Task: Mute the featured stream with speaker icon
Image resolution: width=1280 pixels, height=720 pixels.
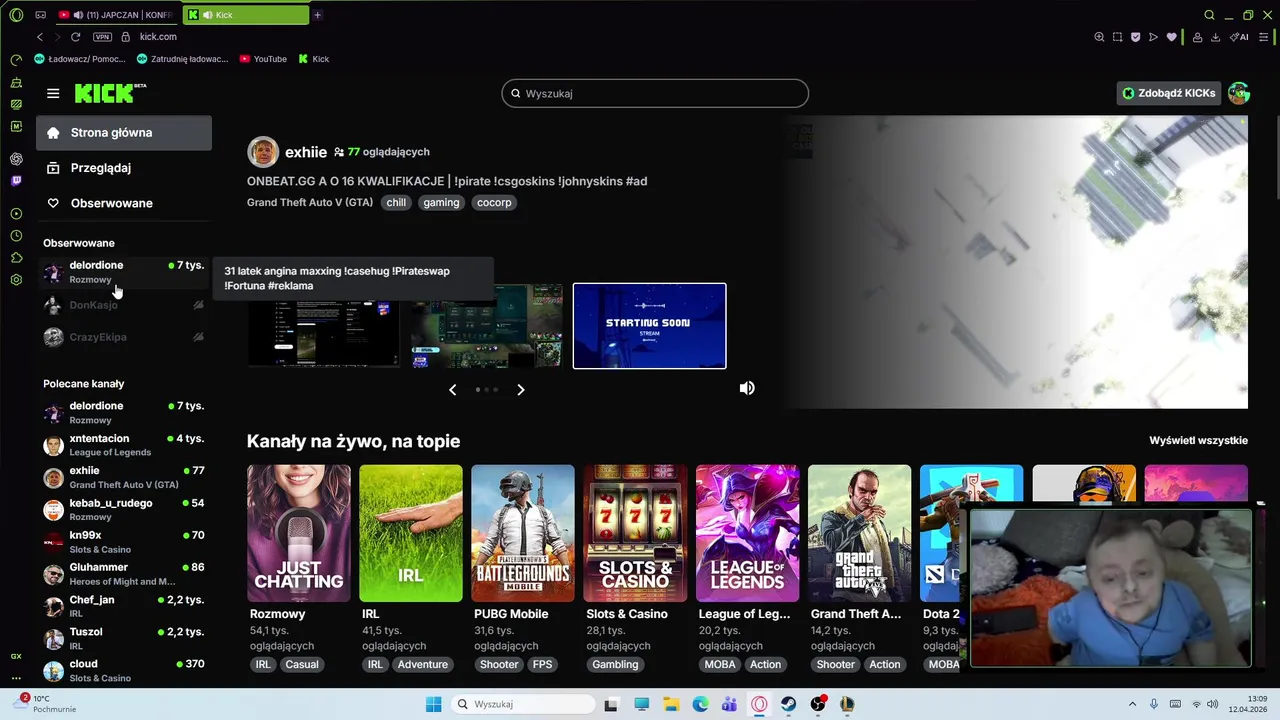Action: click(747, 388)
